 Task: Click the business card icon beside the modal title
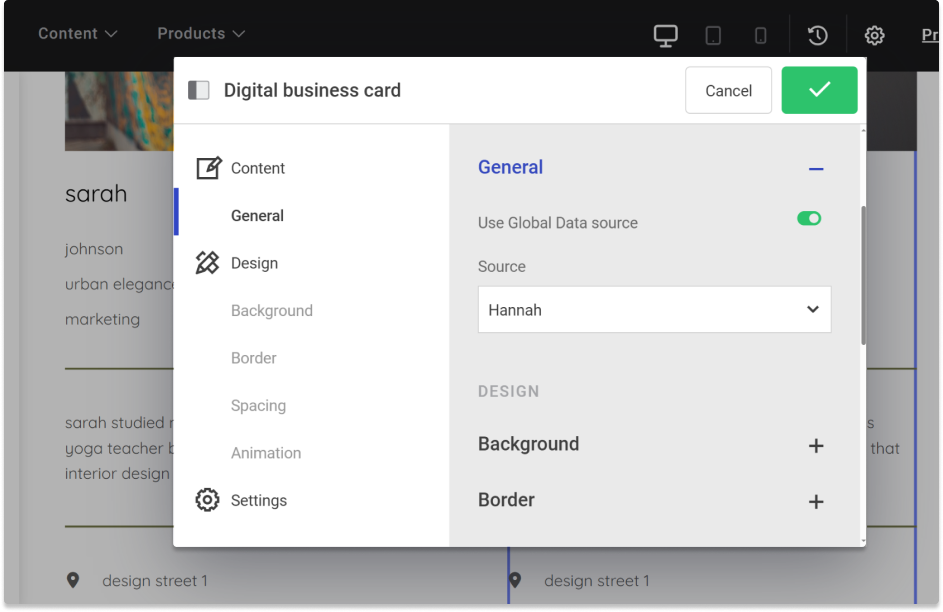pos(198,89)
